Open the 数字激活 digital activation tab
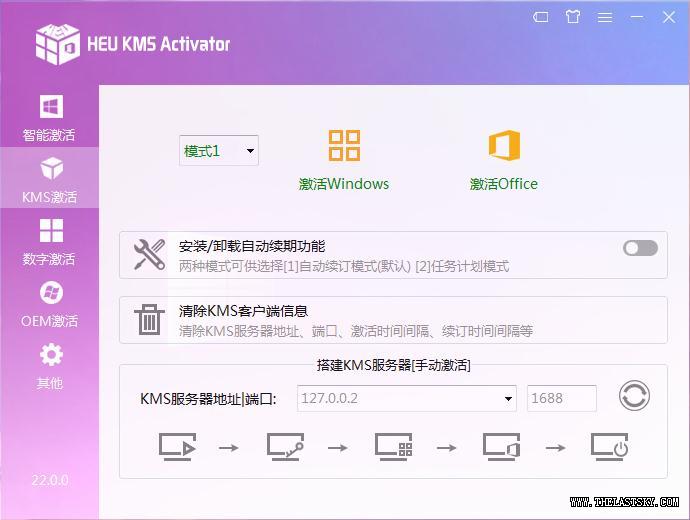 49,241
